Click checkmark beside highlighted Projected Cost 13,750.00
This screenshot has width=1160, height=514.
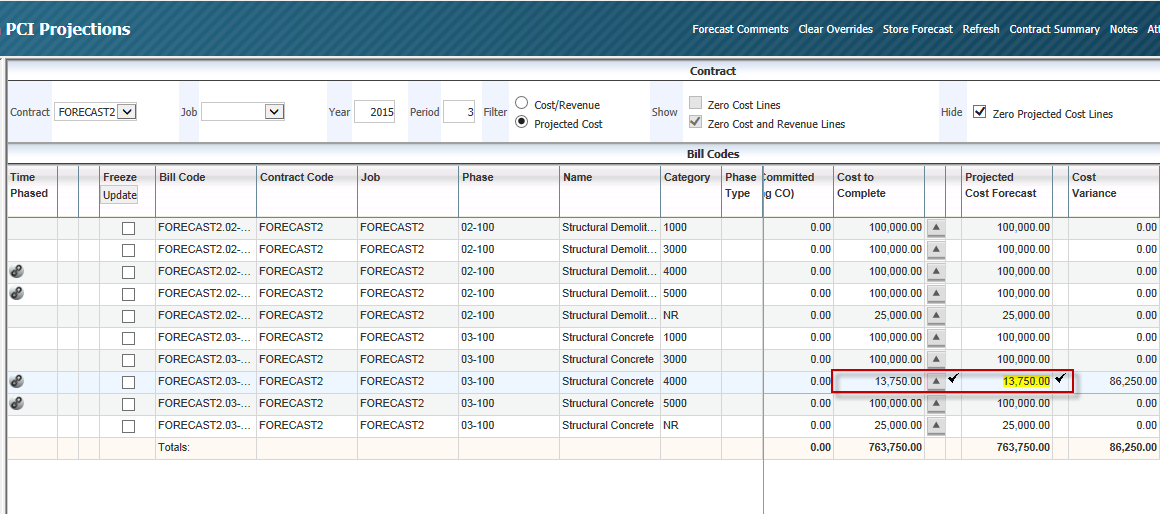click(x=1060, y=378)
